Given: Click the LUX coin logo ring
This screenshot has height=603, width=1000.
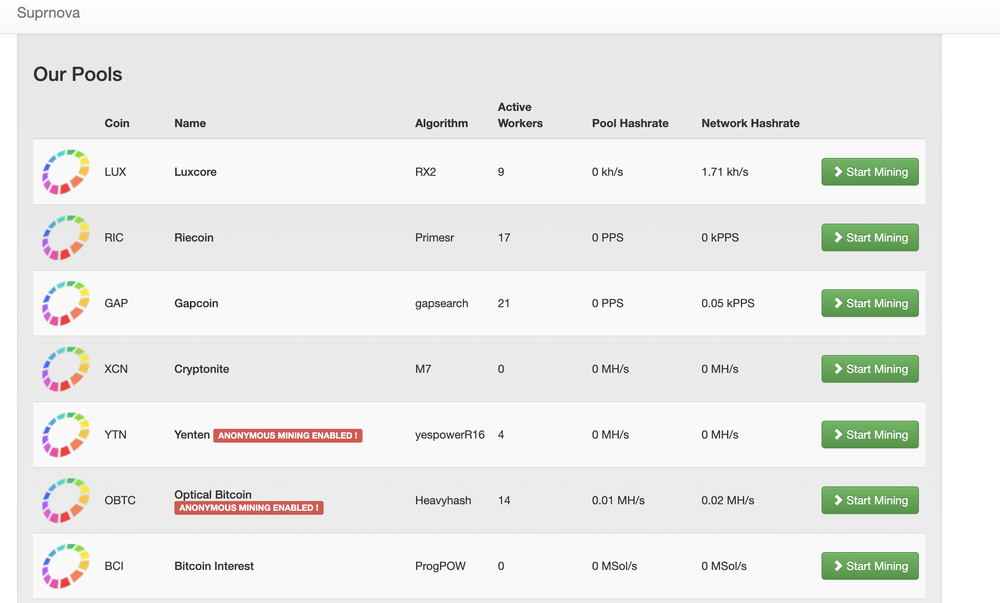Looking at the screenshot, I should coord(66,171).
